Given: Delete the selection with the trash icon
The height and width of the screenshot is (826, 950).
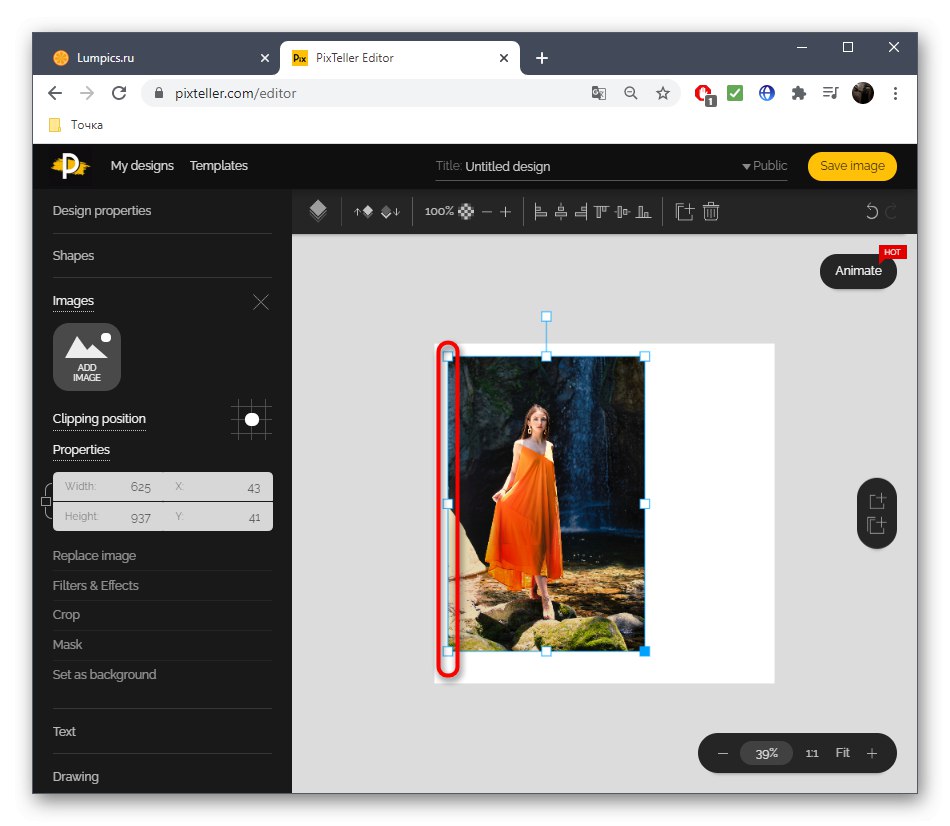Looking at the screenshot, I should [710, 211].
